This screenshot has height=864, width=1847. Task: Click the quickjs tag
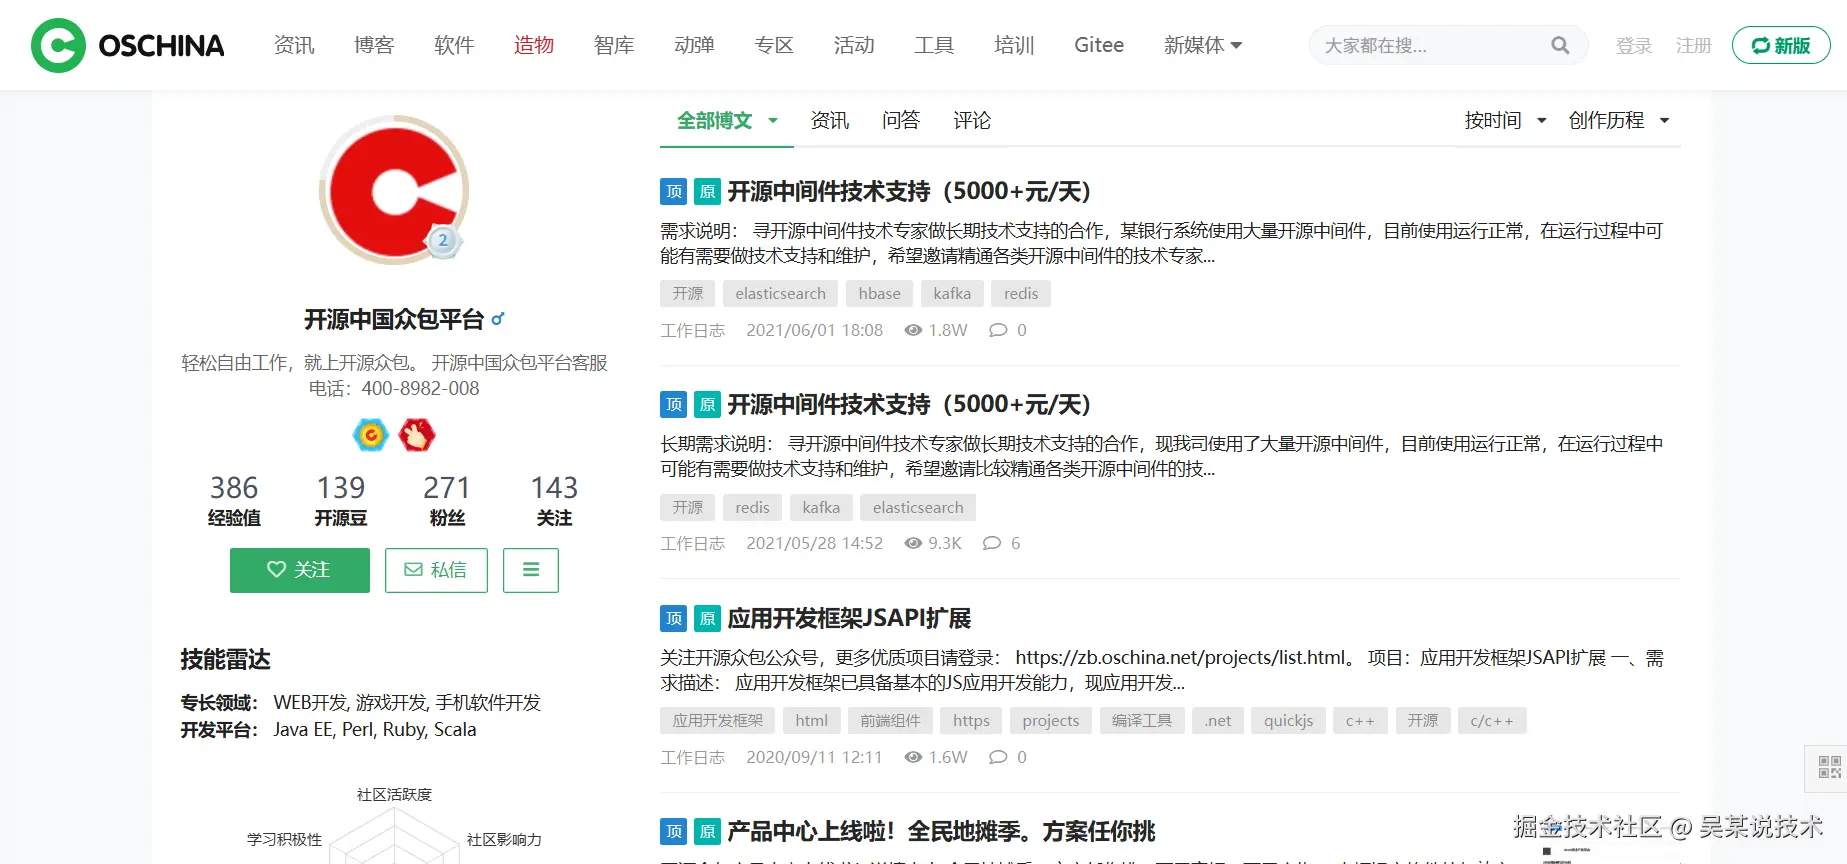(1289, 721)
